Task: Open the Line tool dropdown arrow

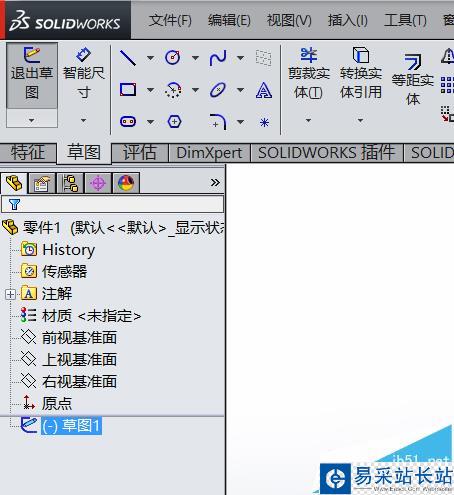Action: pos(151,58)
